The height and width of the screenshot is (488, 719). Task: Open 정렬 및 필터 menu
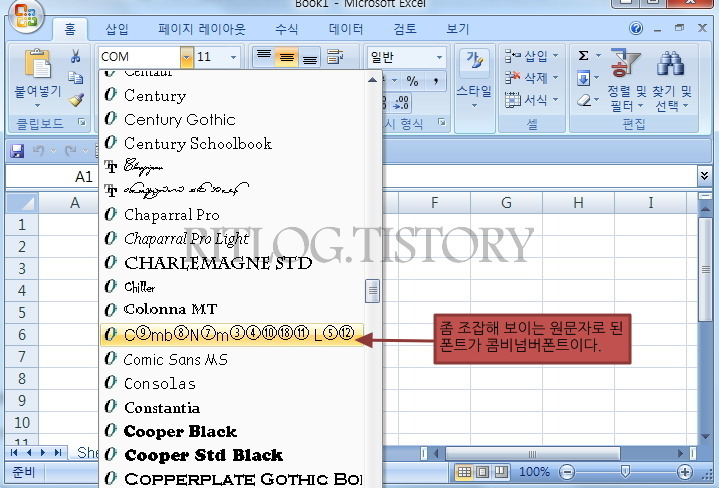[x=626, y=79]
